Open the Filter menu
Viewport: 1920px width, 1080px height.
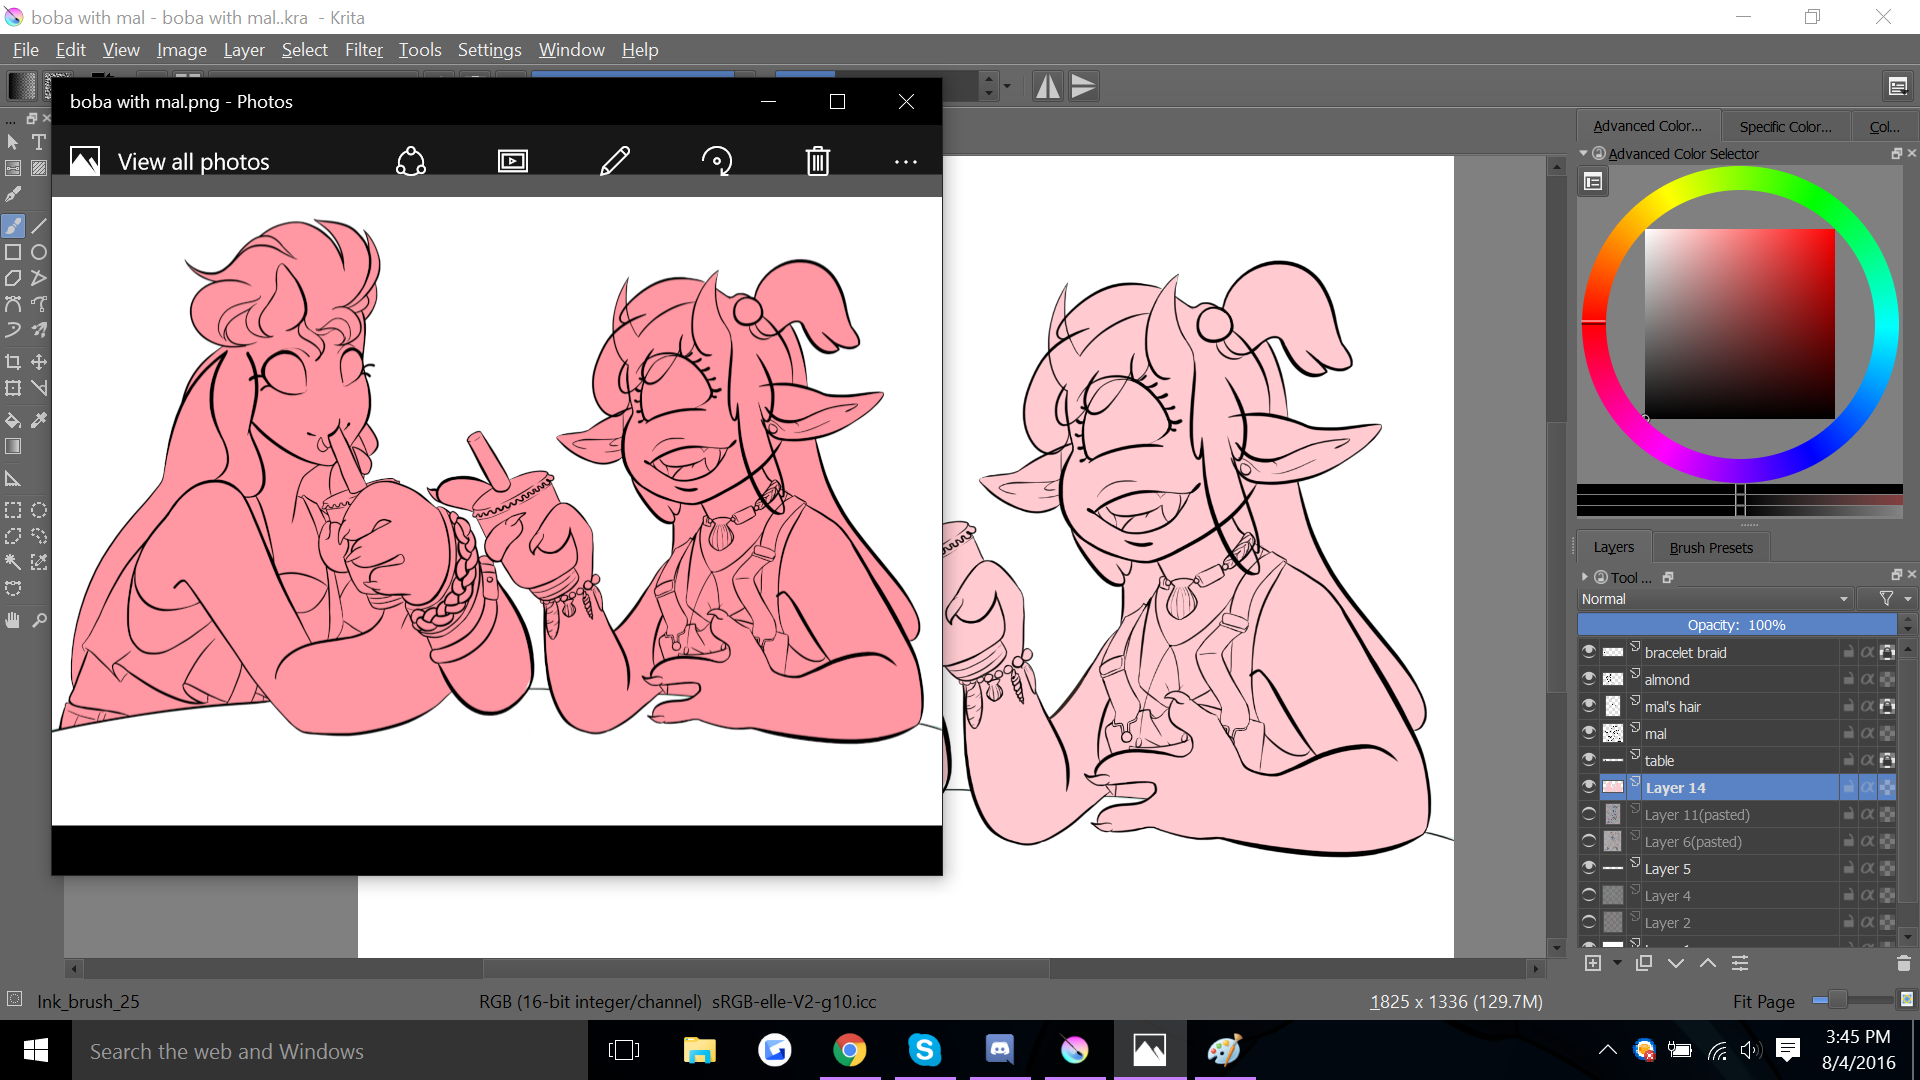click(363, 50)
